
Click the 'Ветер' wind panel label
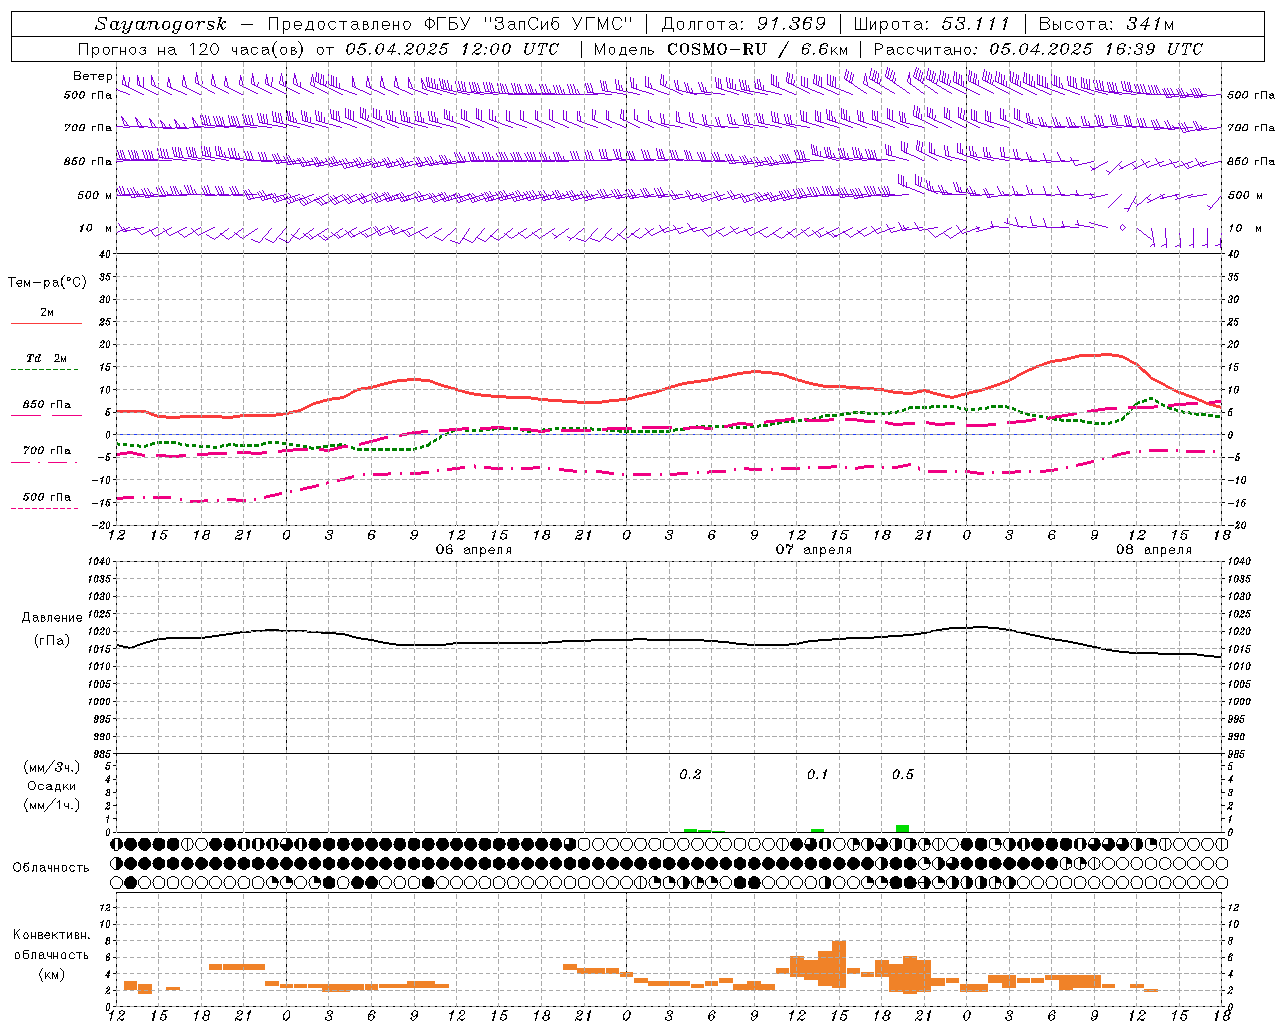[92, 76]
